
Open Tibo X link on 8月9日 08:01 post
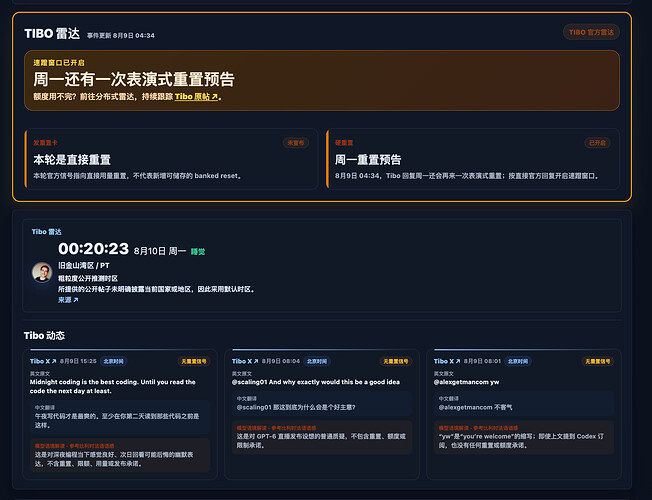pyautogui.click(x=447, y=361)
